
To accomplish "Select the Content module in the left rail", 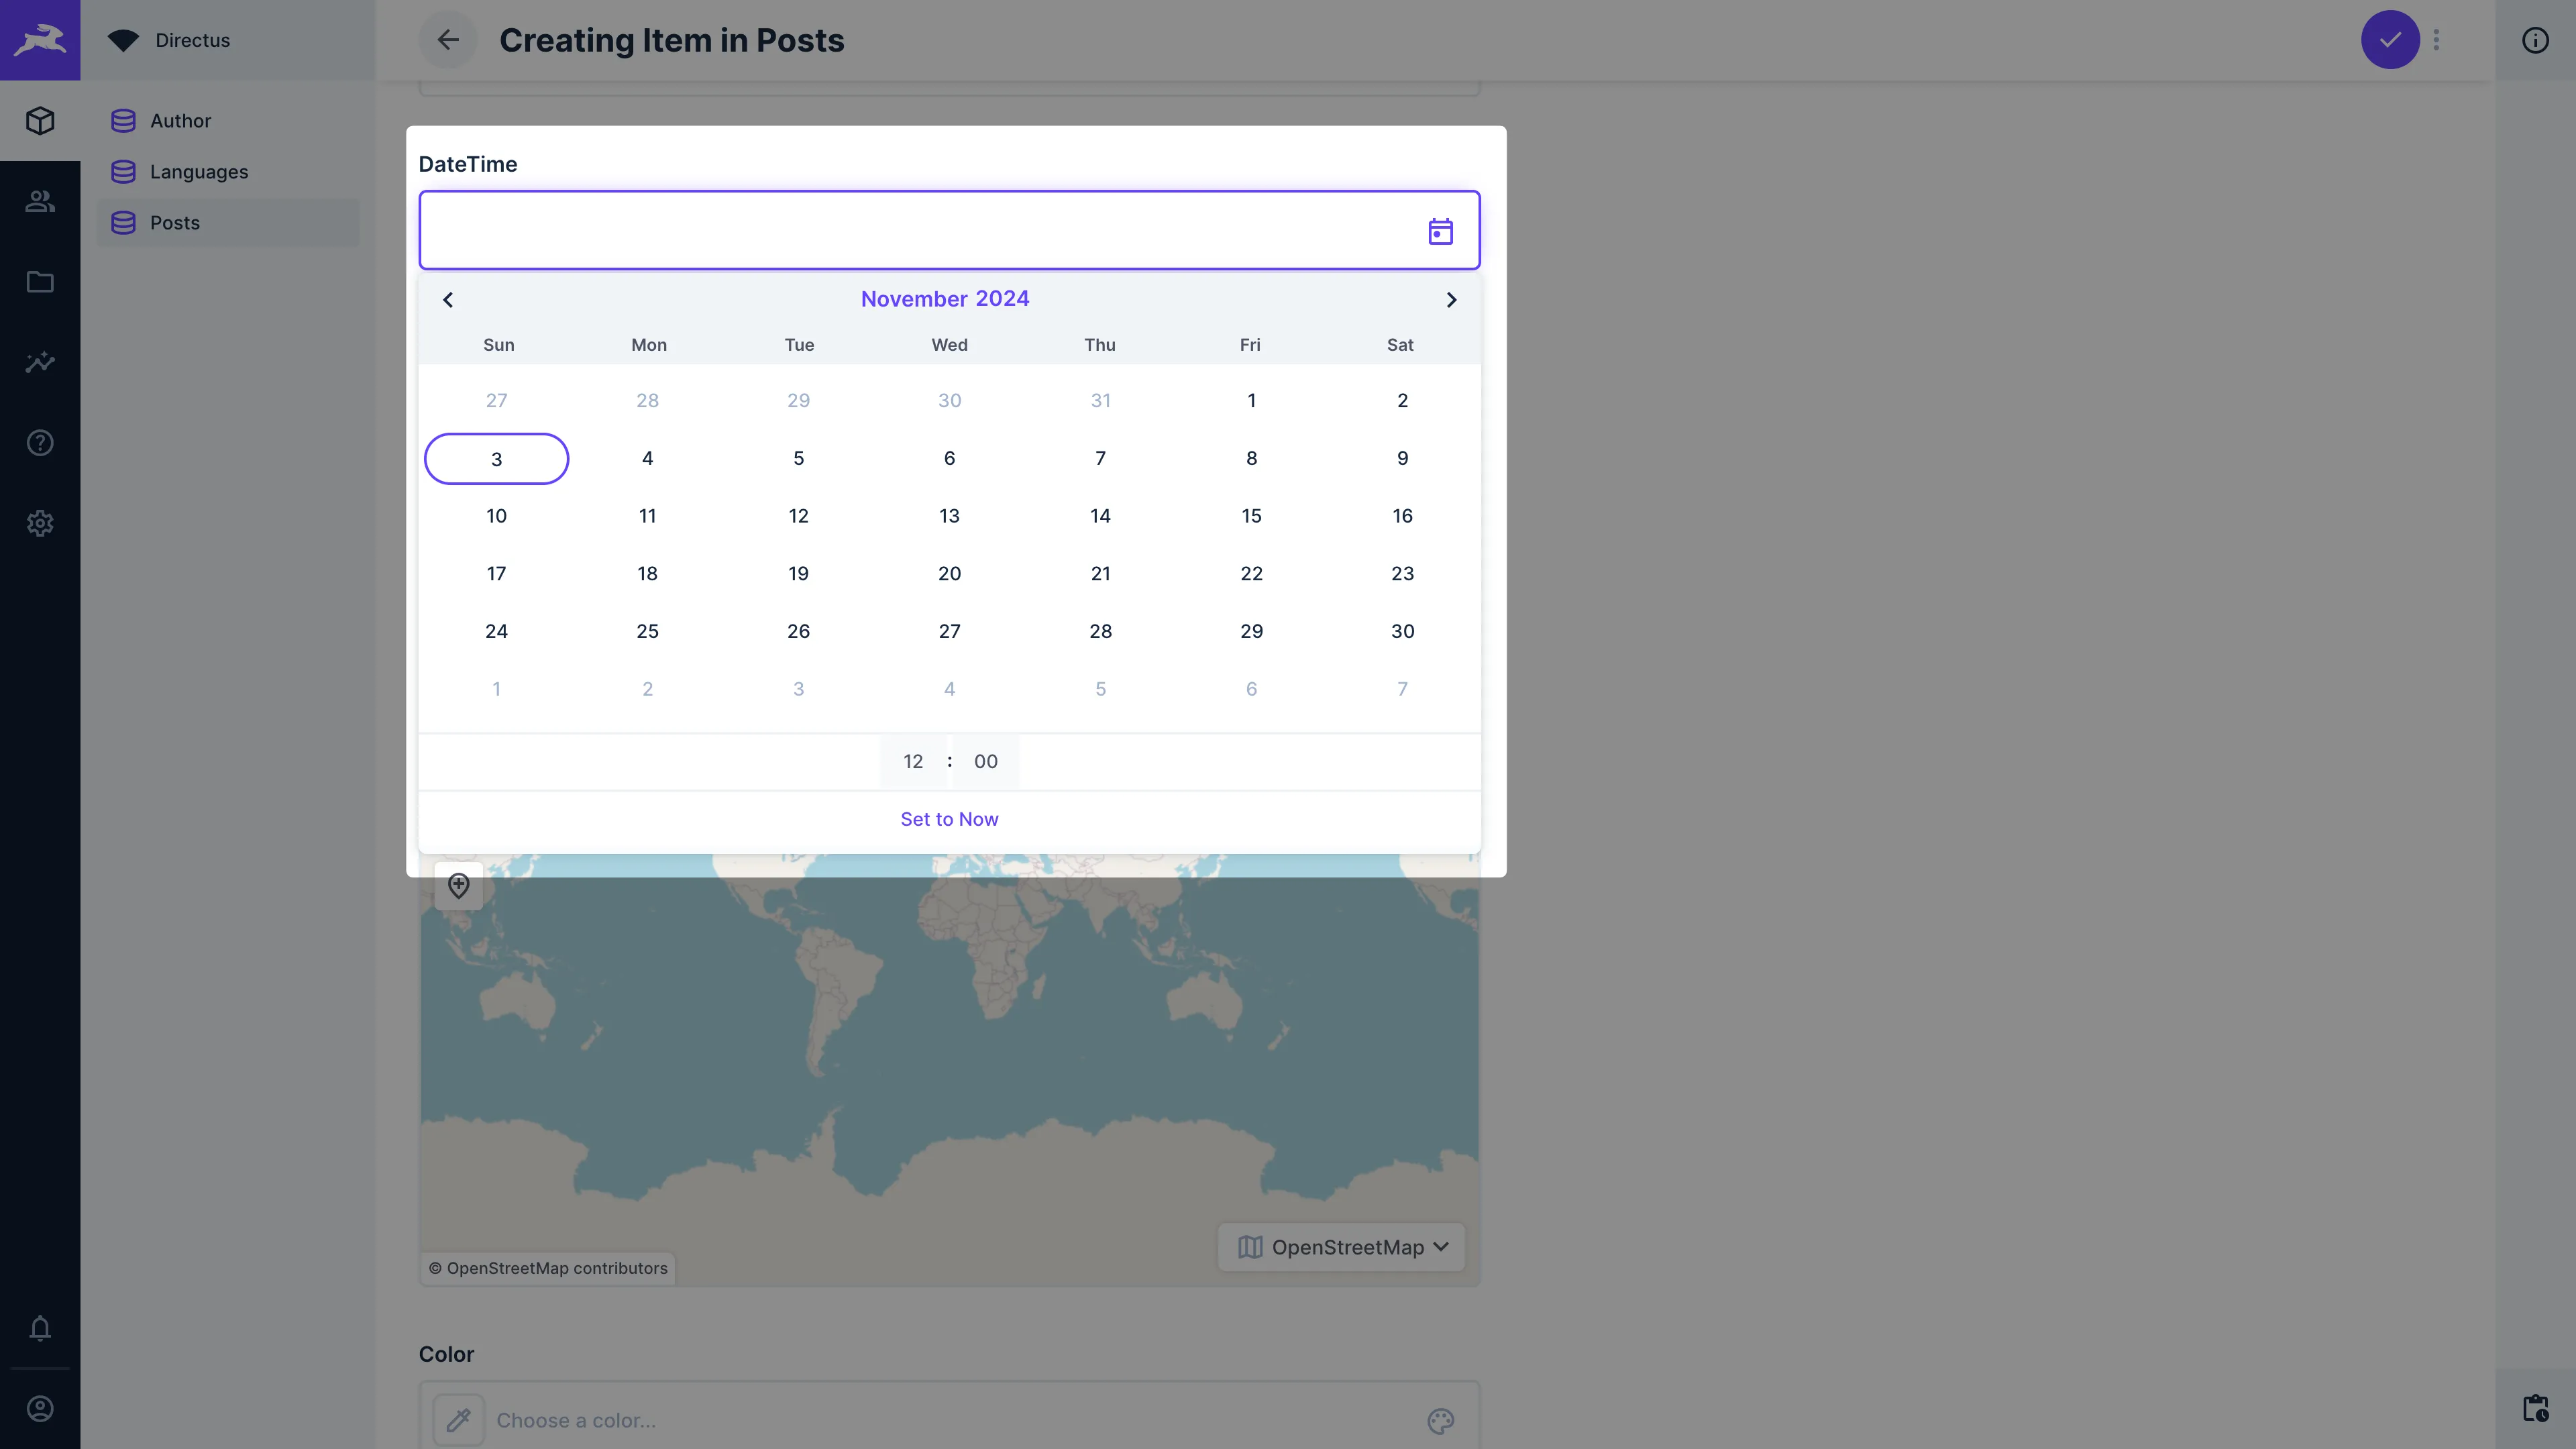I will (x=40, y=120).
